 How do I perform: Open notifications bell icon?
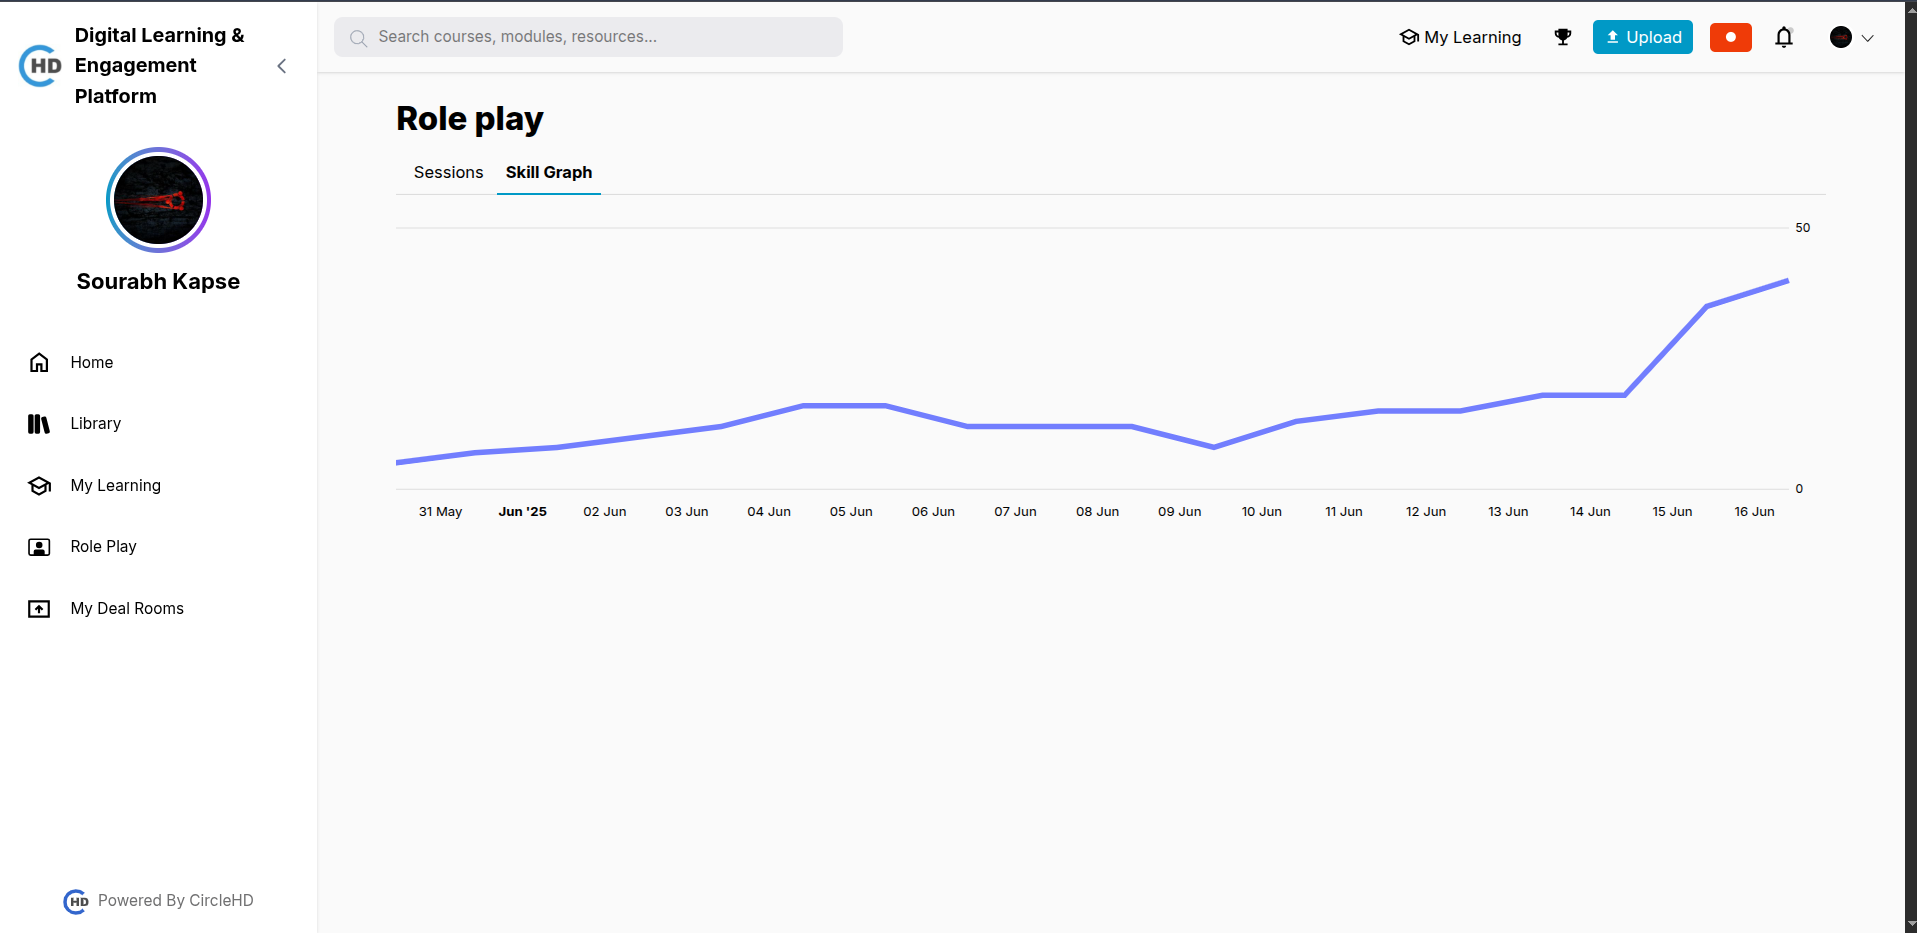1783,37
